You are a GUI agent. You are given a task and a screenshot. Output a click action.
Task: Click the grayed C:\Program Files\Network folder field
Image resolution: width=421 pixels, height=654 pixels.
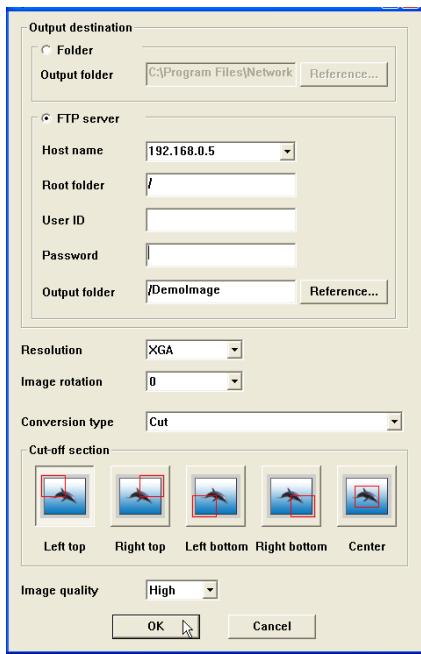coord(221,74)
